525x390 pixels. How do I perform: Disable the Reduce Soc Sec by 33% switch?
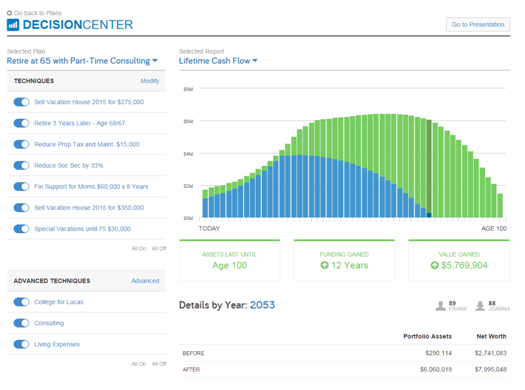pos(21,165)
